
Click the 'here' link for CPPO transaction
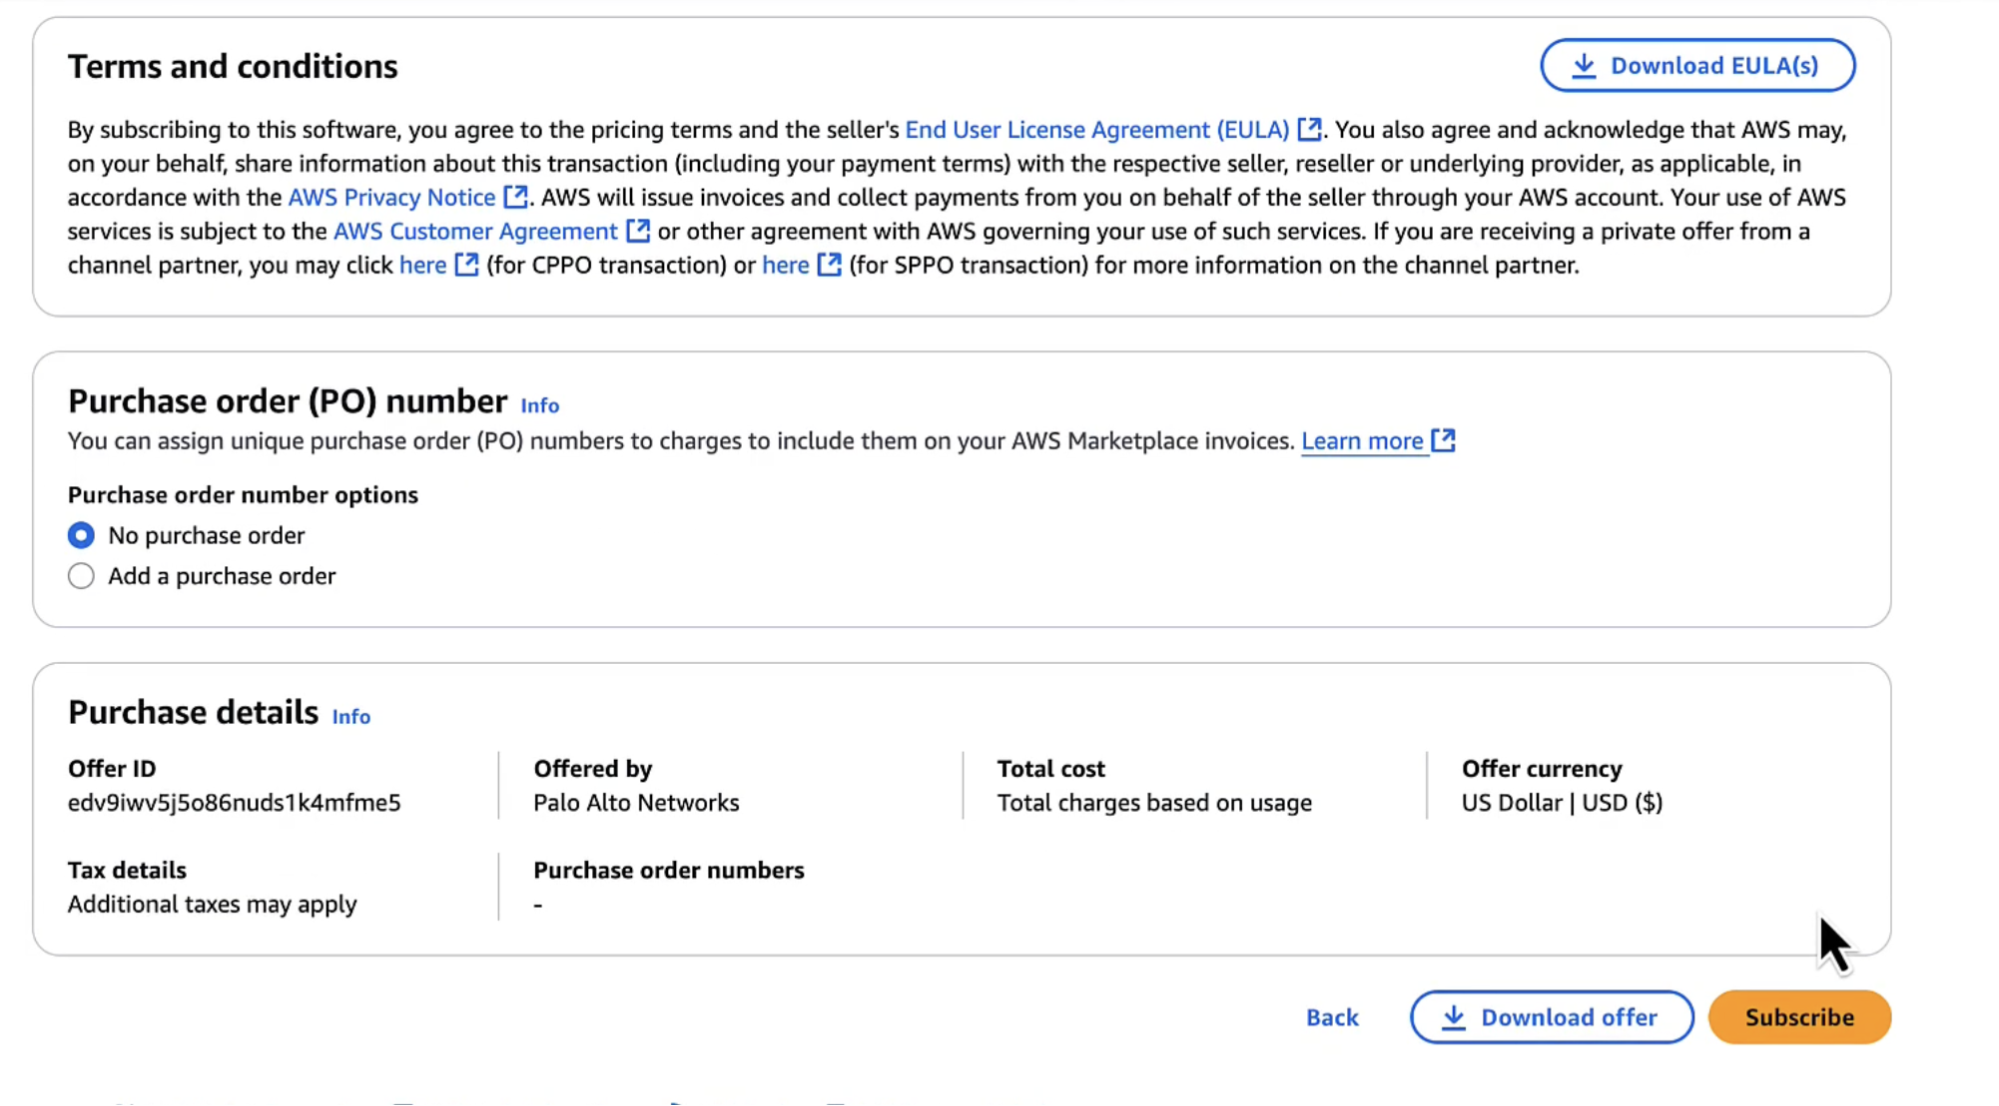click(x=423, y=265)
